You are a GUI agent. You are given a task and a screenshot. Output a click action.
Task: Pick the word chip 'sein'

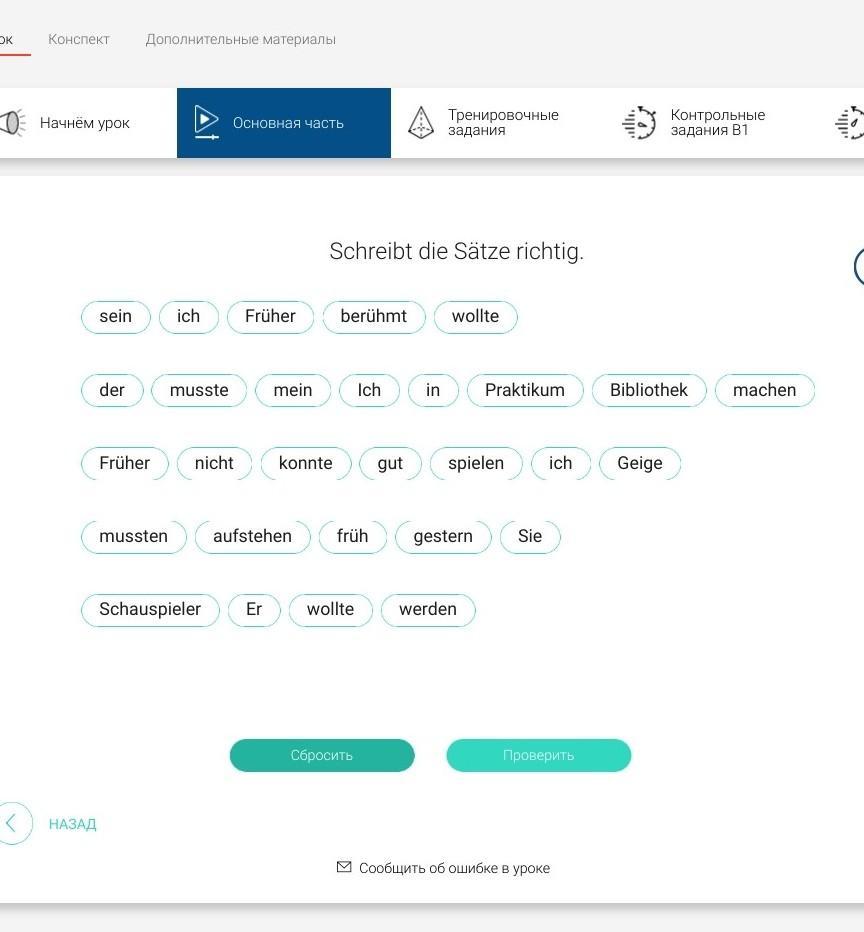point(116,317)
